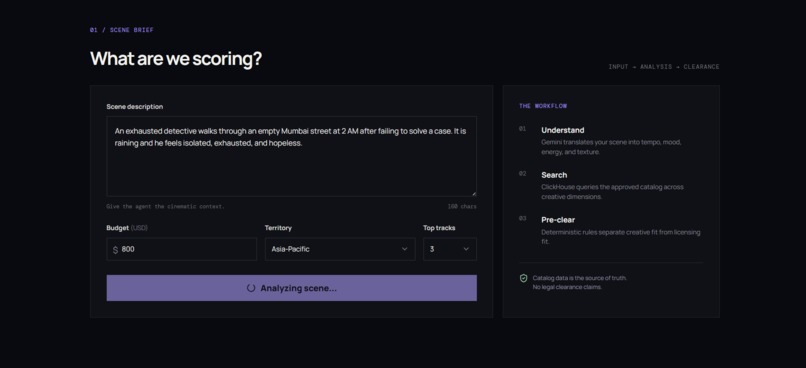Click step number 01 in workflow
The image size is (806, 368).
(x=522, y=129)
